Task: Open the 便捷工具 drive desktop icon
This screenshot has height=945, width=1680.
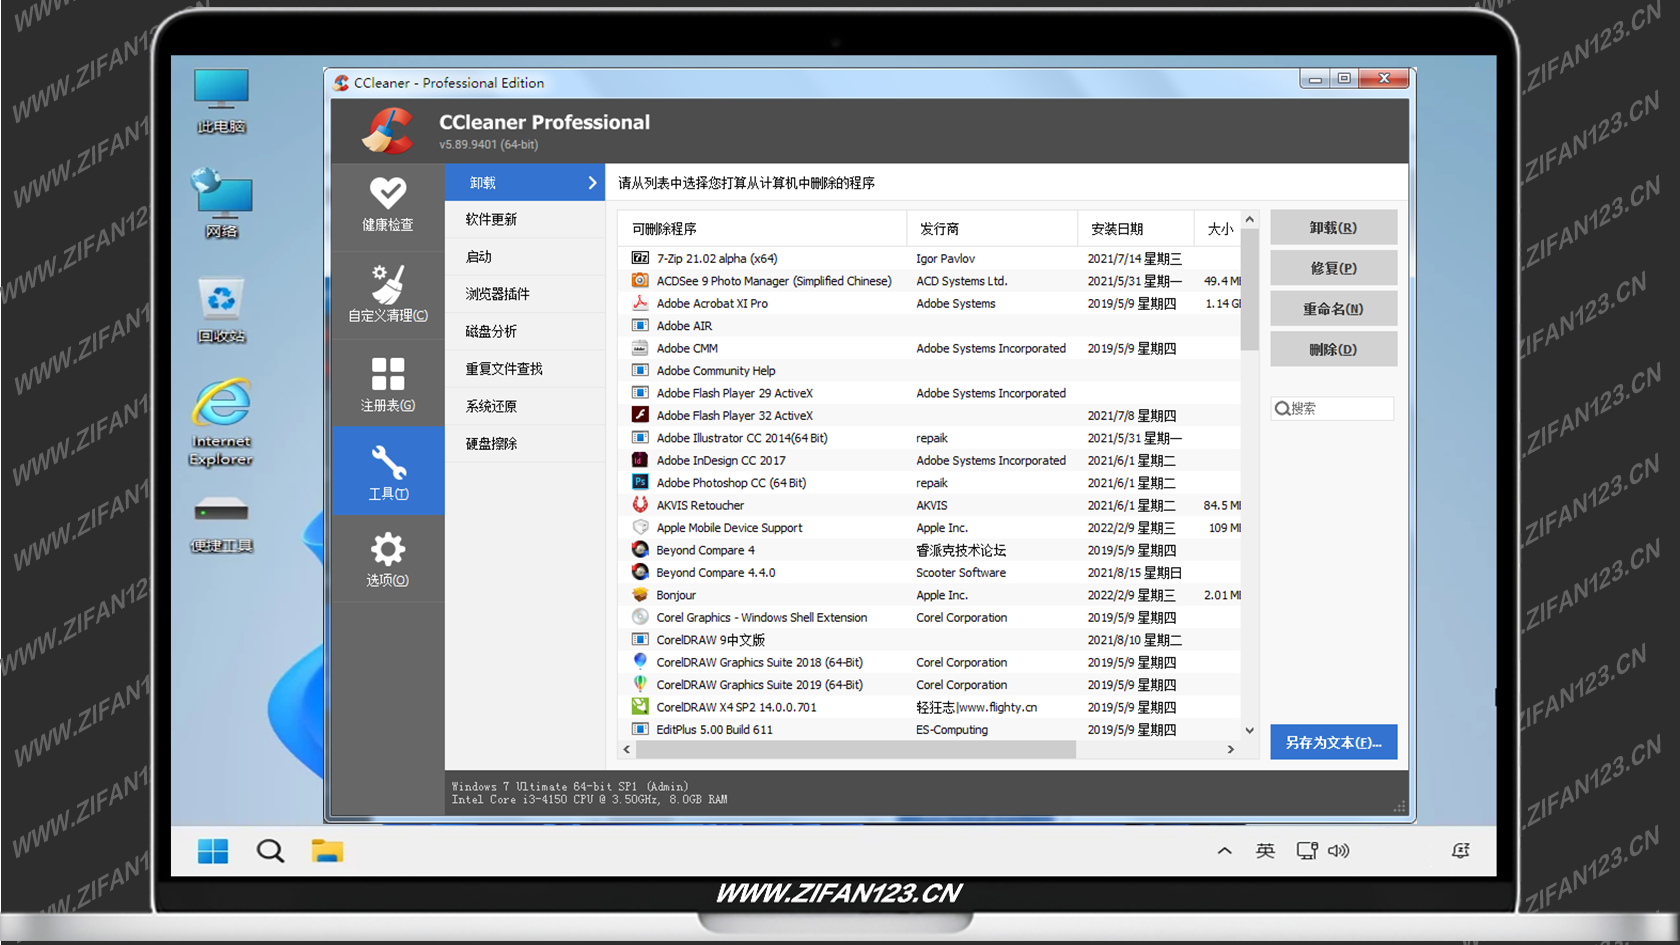Action: point(221,524)
